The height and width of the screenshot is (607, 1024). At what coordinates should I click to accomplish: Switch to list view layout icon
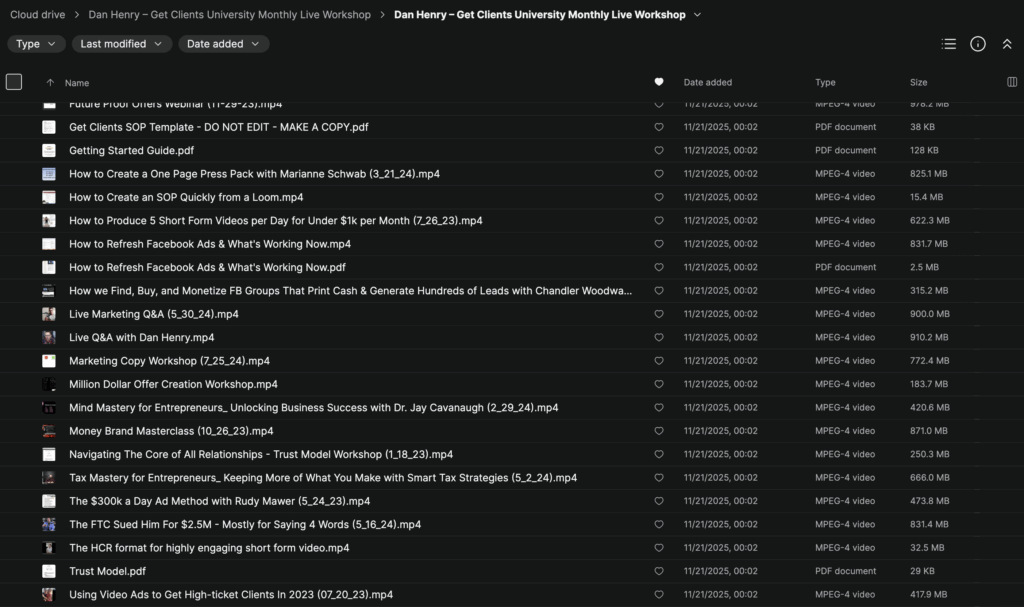tap(949, 44)
